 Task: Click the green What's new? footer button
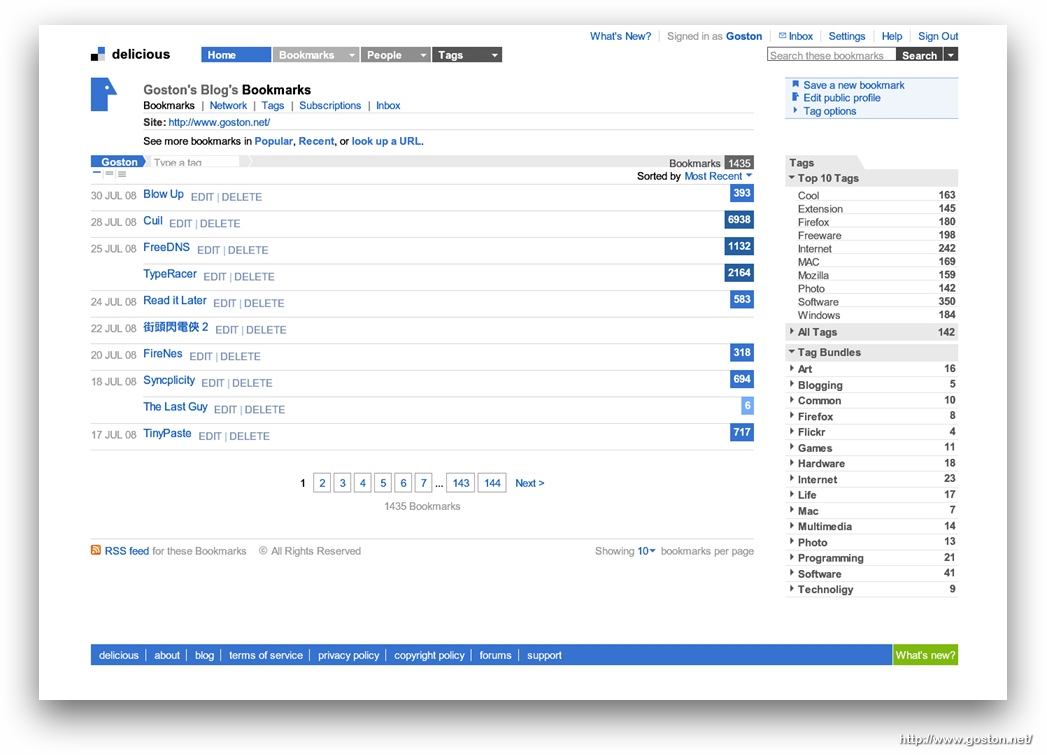tap(925, 655)
